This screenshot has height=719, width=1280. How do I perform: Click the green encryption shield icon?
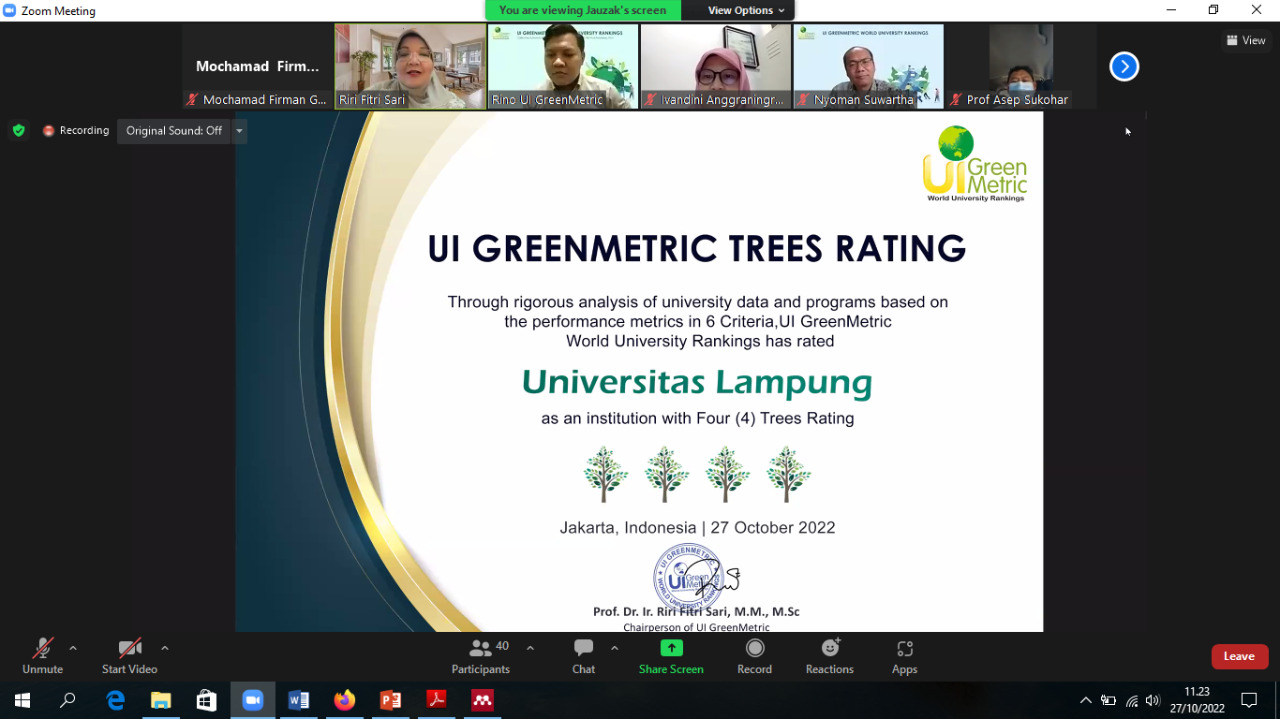pyautogui.click(x=18, y=130)
